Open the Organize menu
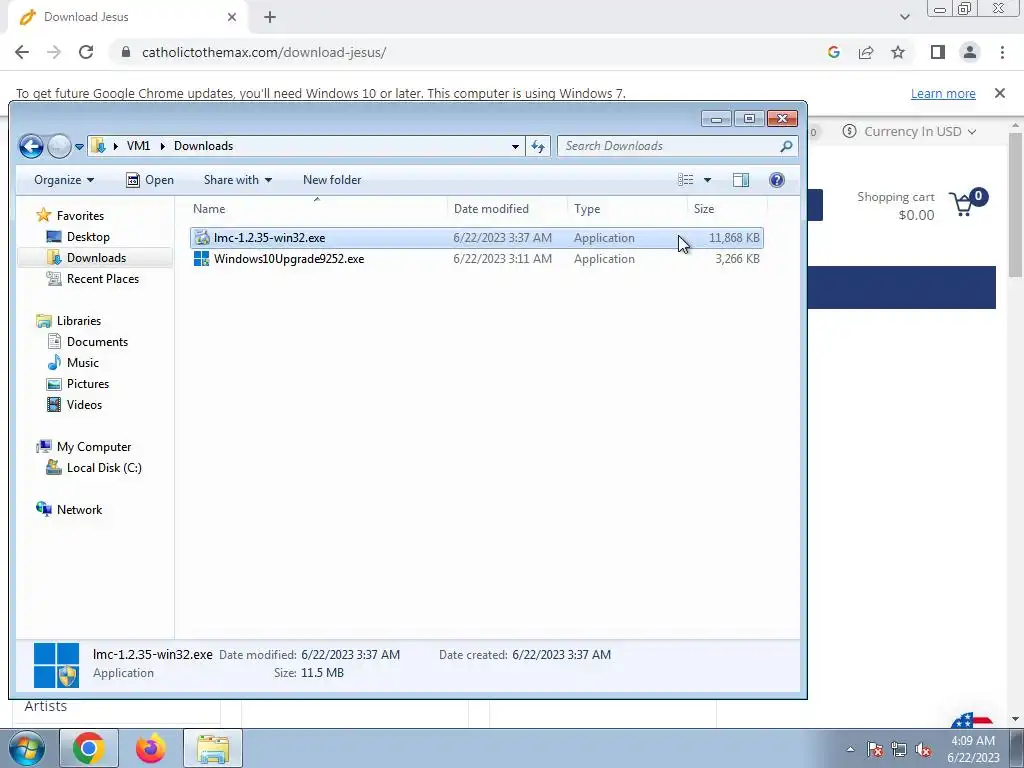The width and height of the screenshot is (1024, 768). click(x=64, y=180)
